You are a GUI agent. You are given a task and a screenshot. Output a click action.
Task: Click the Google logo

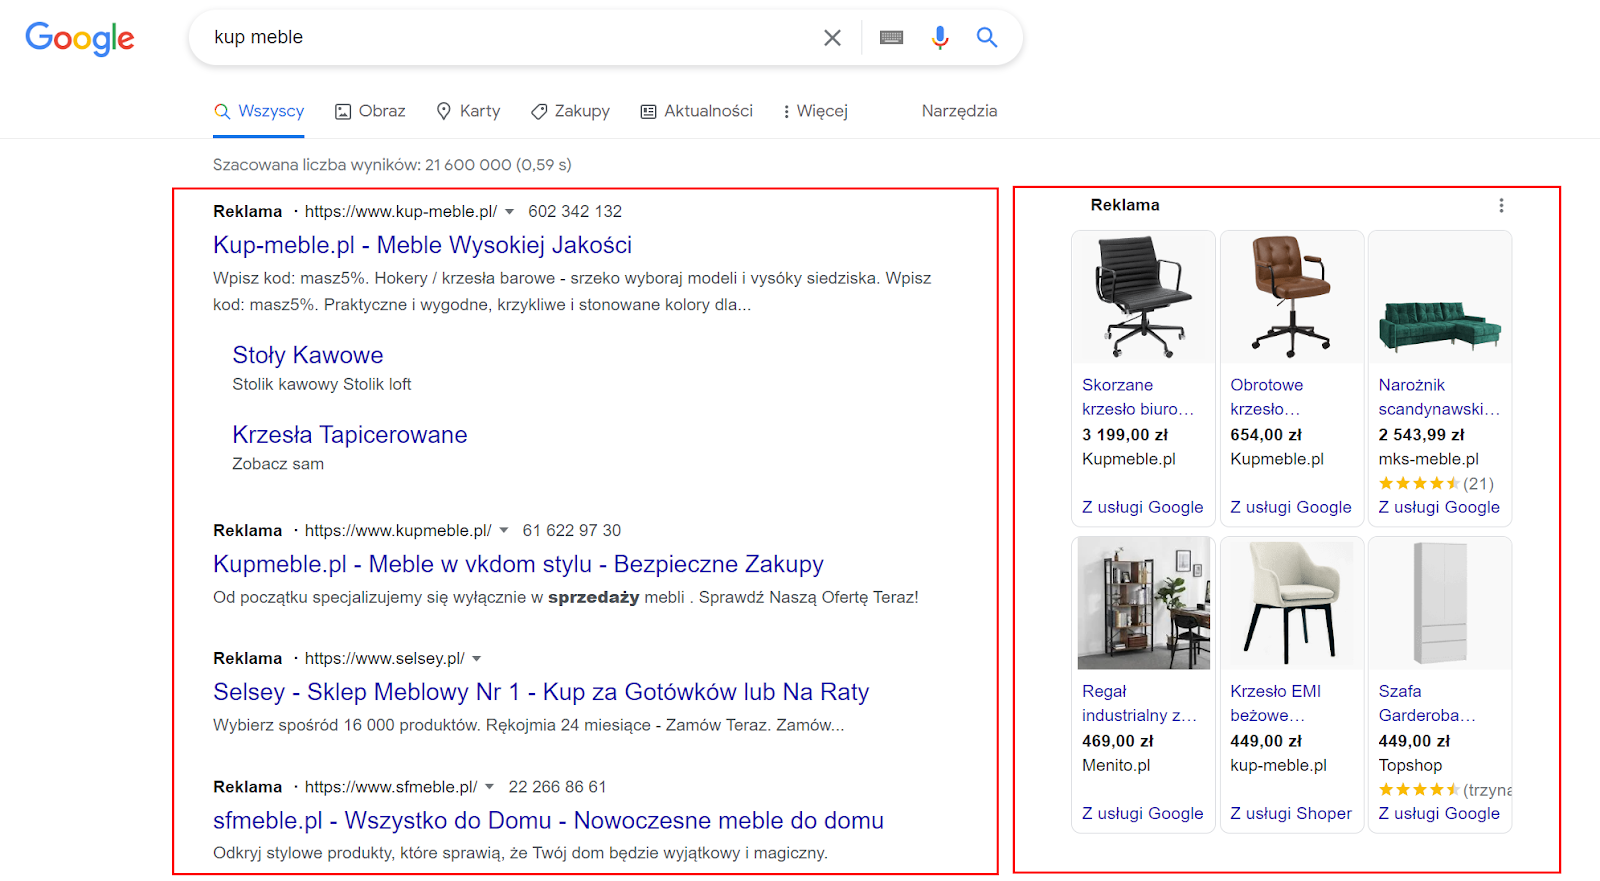pos(80,38)
